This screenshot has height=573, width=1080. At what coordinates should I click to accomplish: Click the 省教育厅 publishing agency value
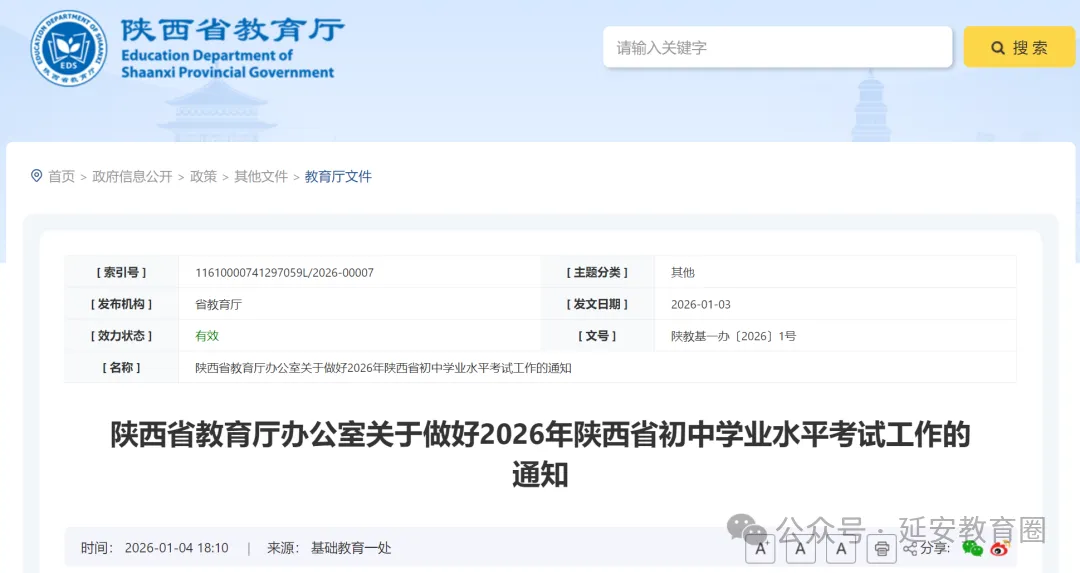click(218, 304)
